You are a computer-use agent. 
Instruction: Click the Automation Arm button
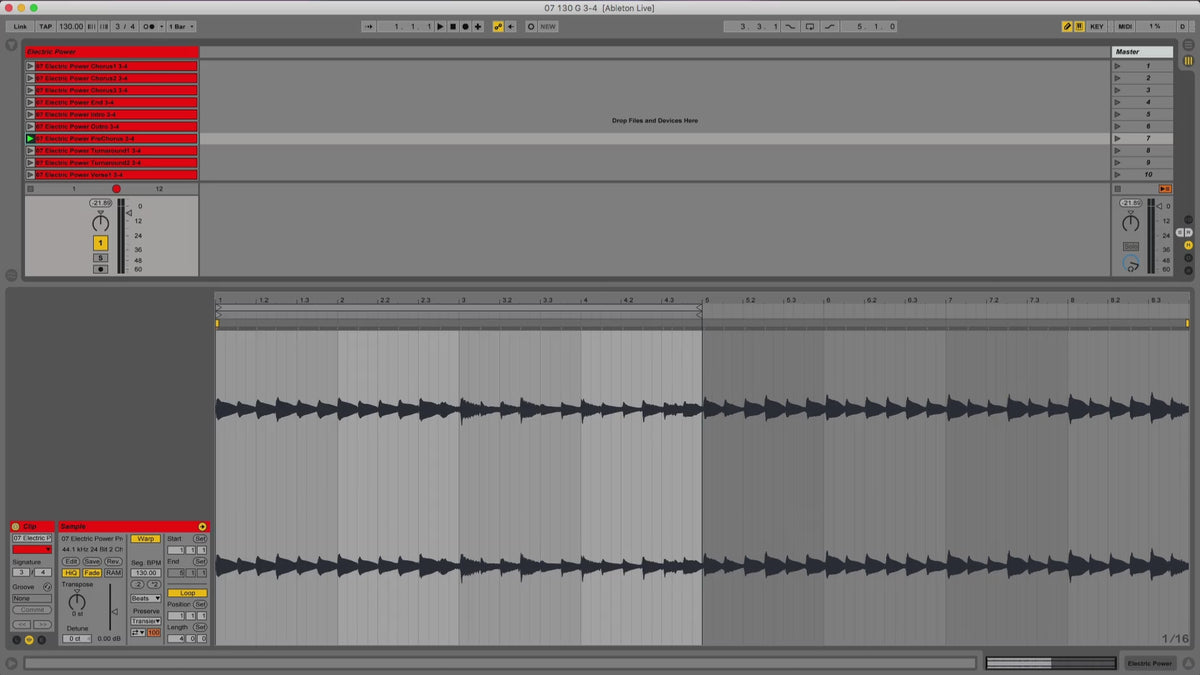point(498,27)
